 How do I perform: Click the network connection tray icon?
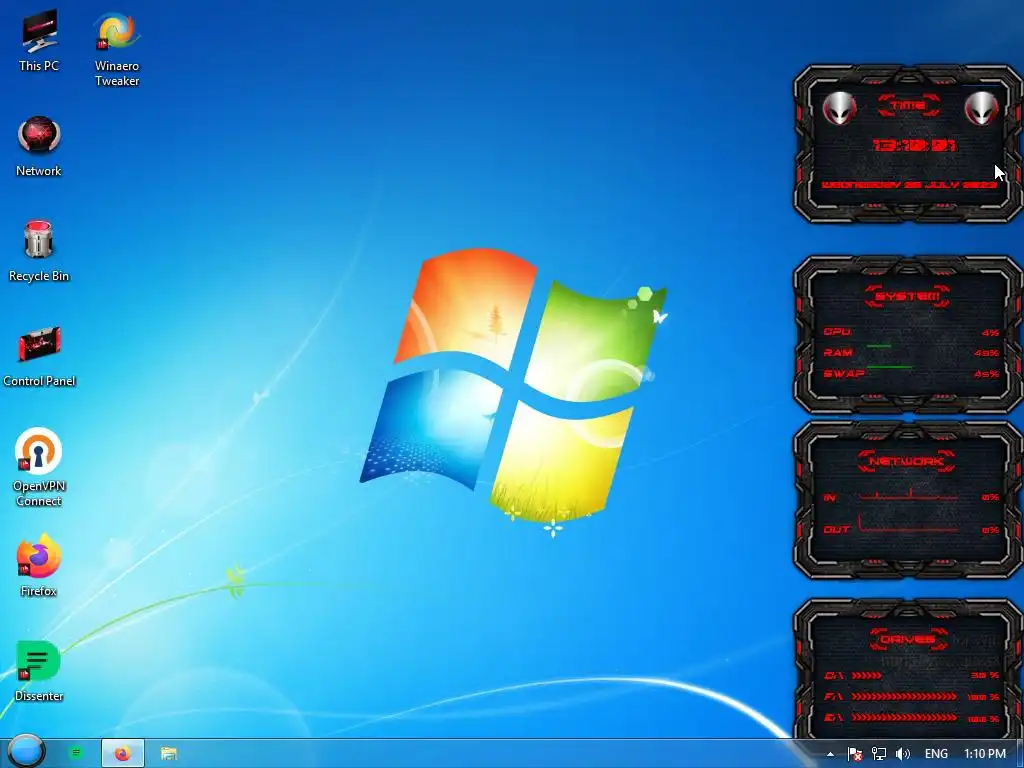coord(879,754)
